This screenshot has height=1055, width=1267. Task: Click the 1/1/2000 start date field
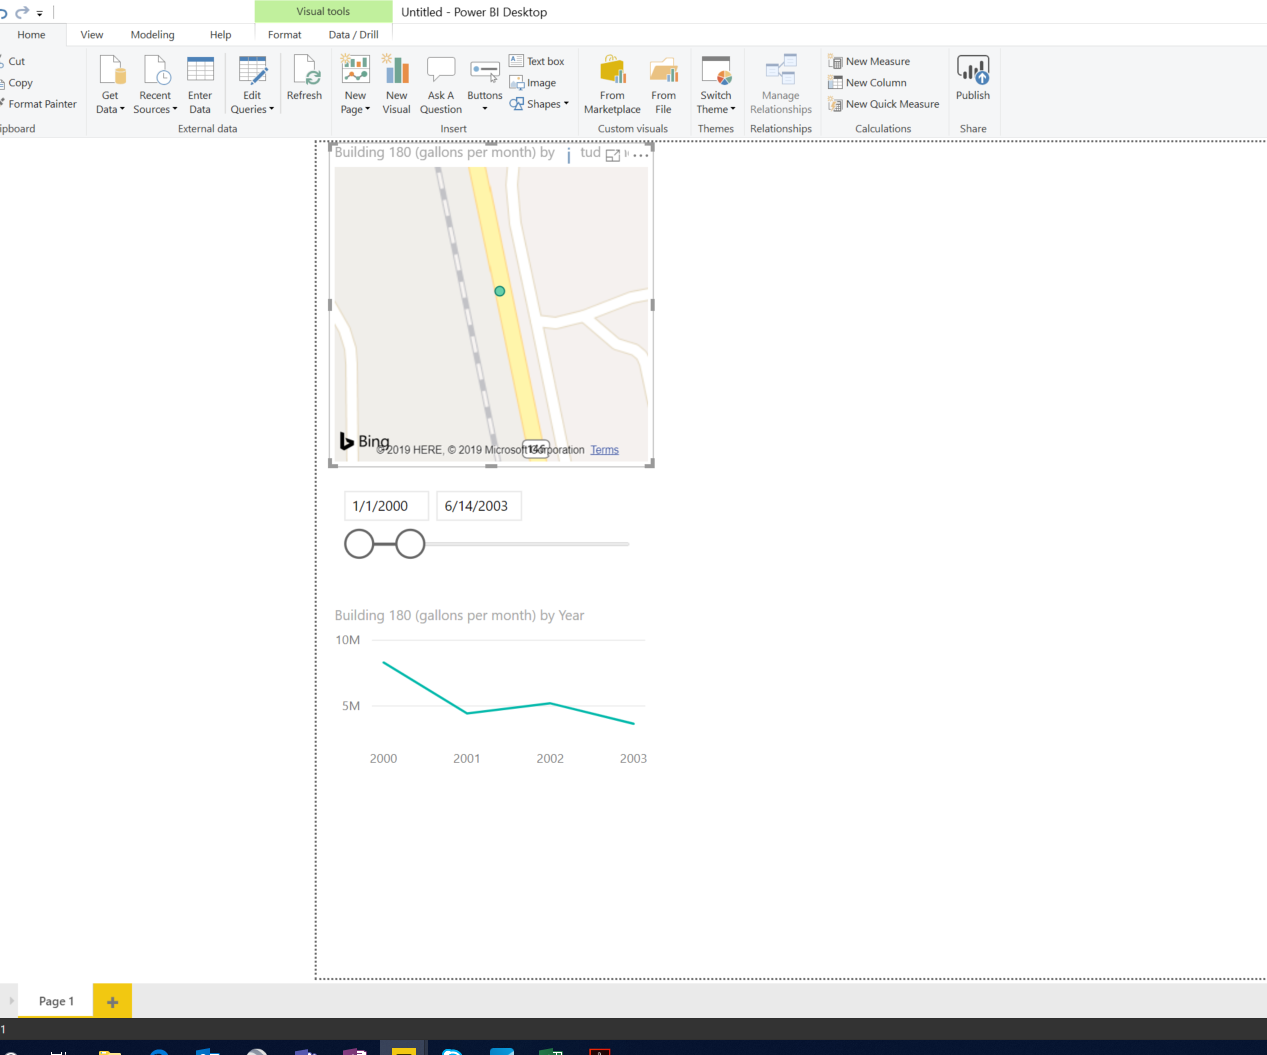click(386, 506)
